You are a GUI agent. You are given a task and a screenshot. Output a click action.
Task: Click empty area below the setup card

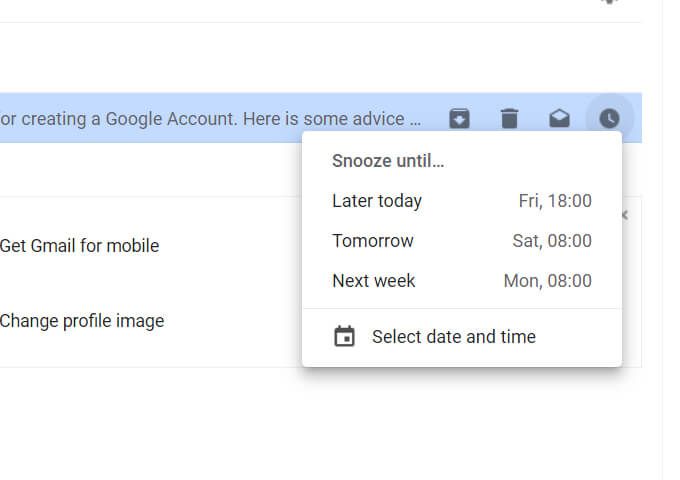click(x=321, y=425)
